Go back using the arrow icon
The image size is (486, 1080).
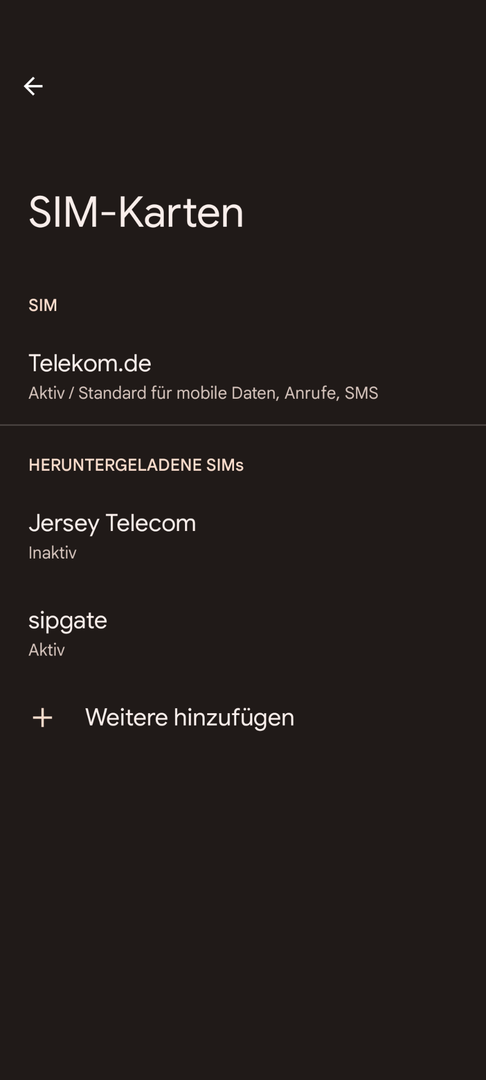(33, 86)
